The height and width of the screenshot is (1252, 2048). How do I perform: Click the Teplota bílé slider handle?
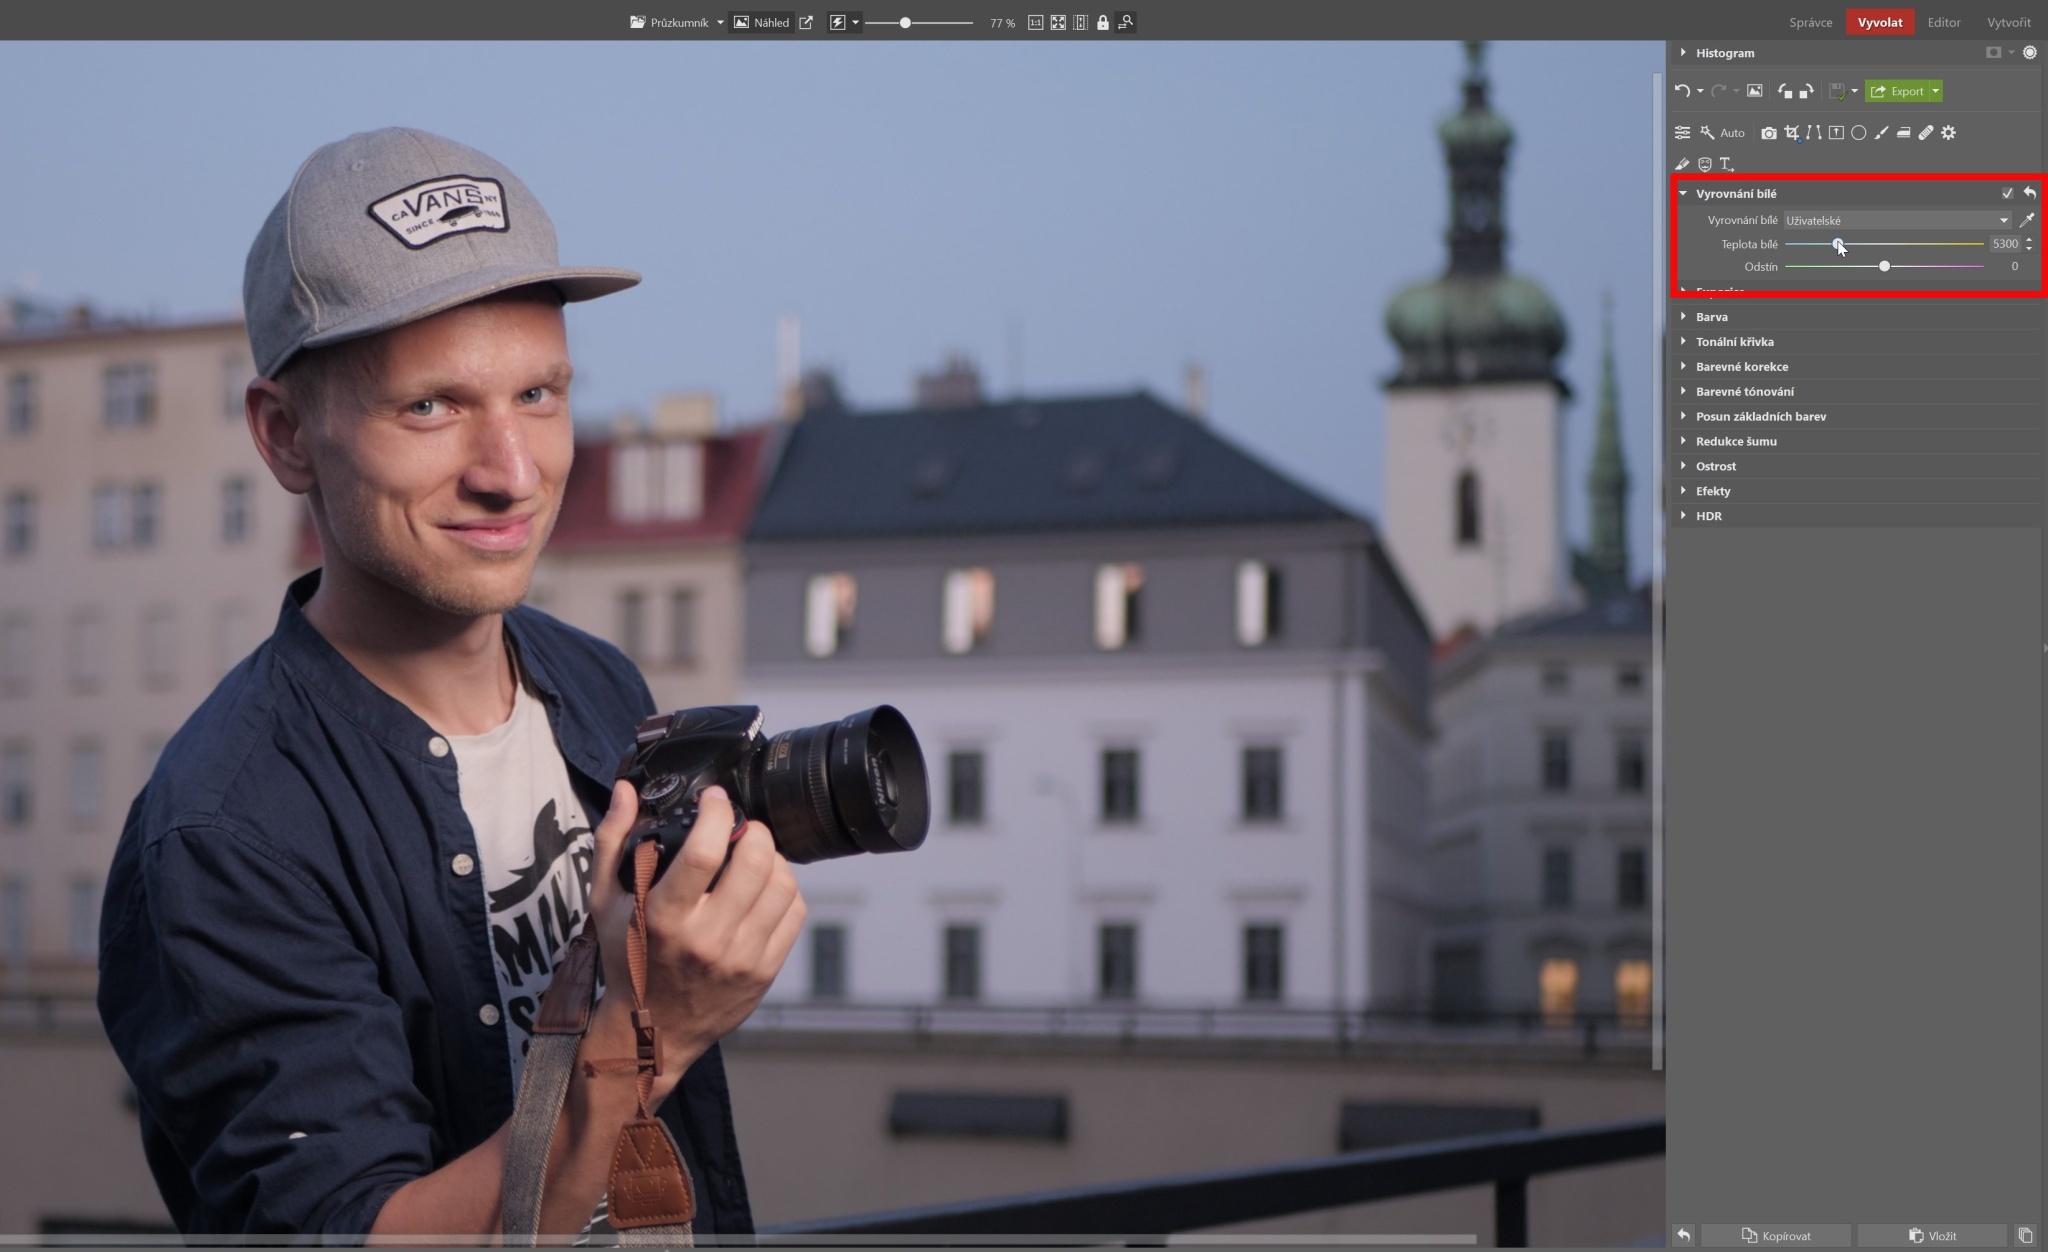coord(1838,244)
